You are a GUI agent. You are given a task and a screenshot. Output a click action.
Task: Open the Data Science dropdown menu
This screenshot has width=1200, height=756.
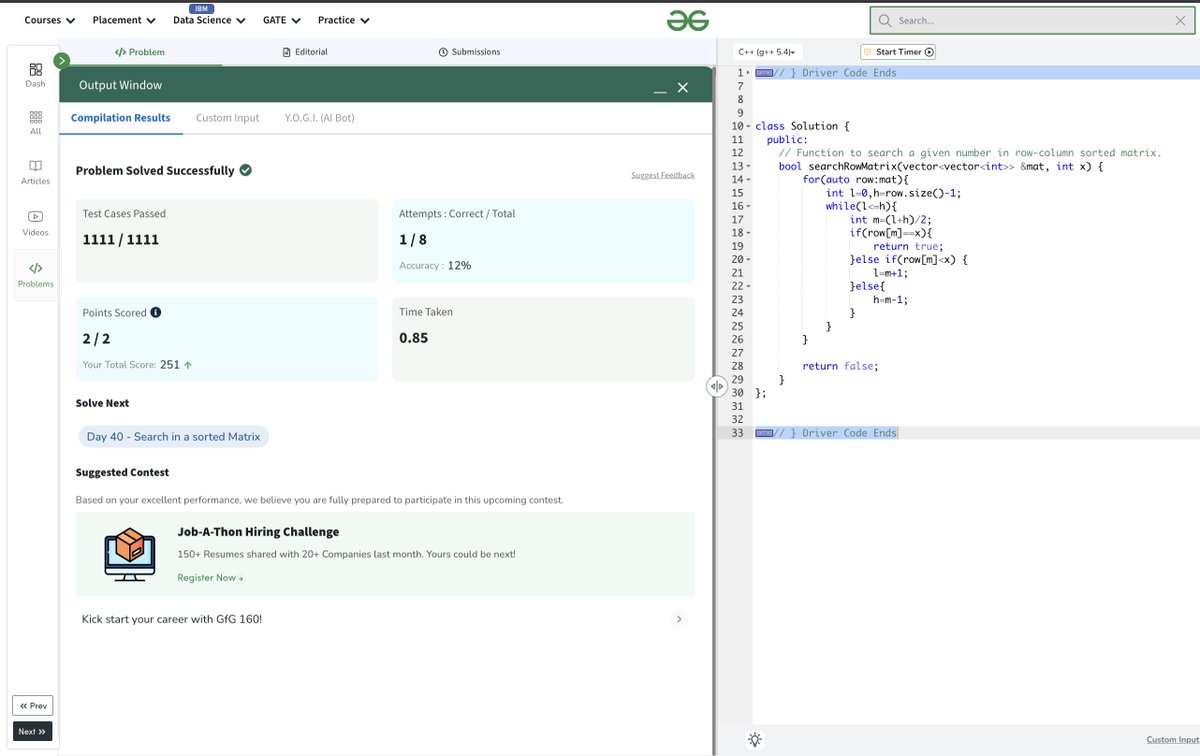coord(209,20)
